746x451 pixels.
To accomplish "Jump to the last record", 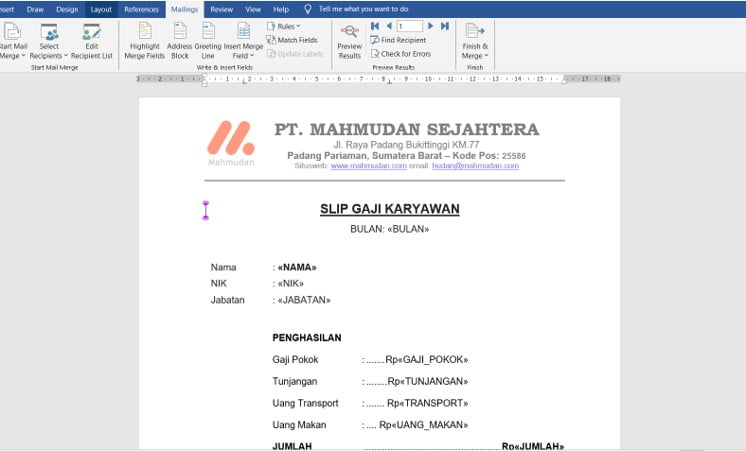I will coord(445,25).
